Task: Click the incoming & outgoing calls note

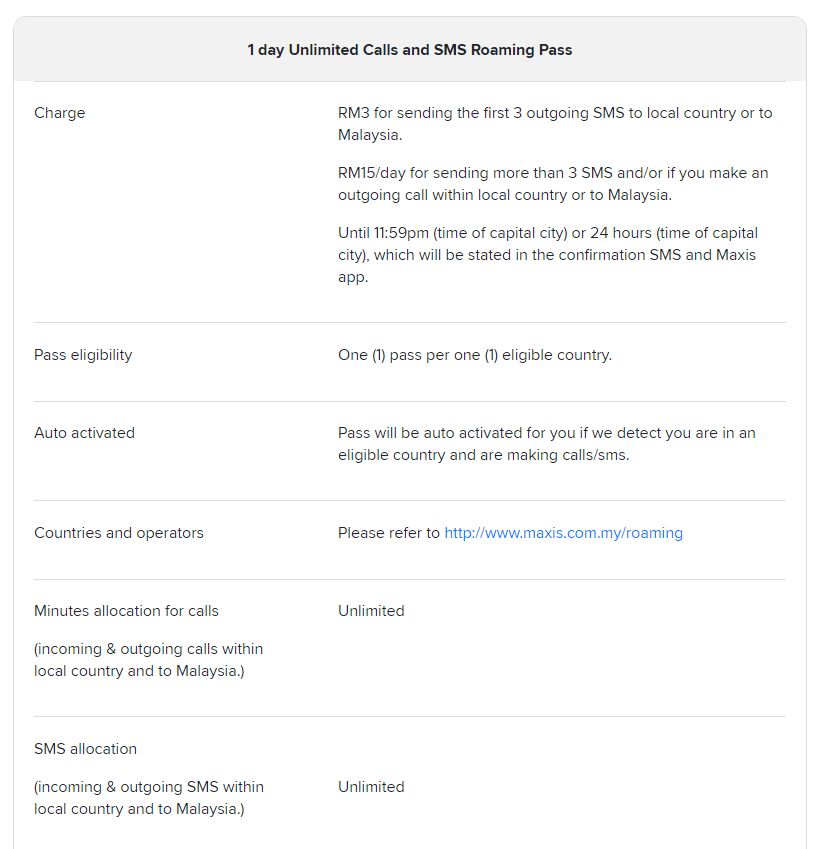Action: [148, 660]
